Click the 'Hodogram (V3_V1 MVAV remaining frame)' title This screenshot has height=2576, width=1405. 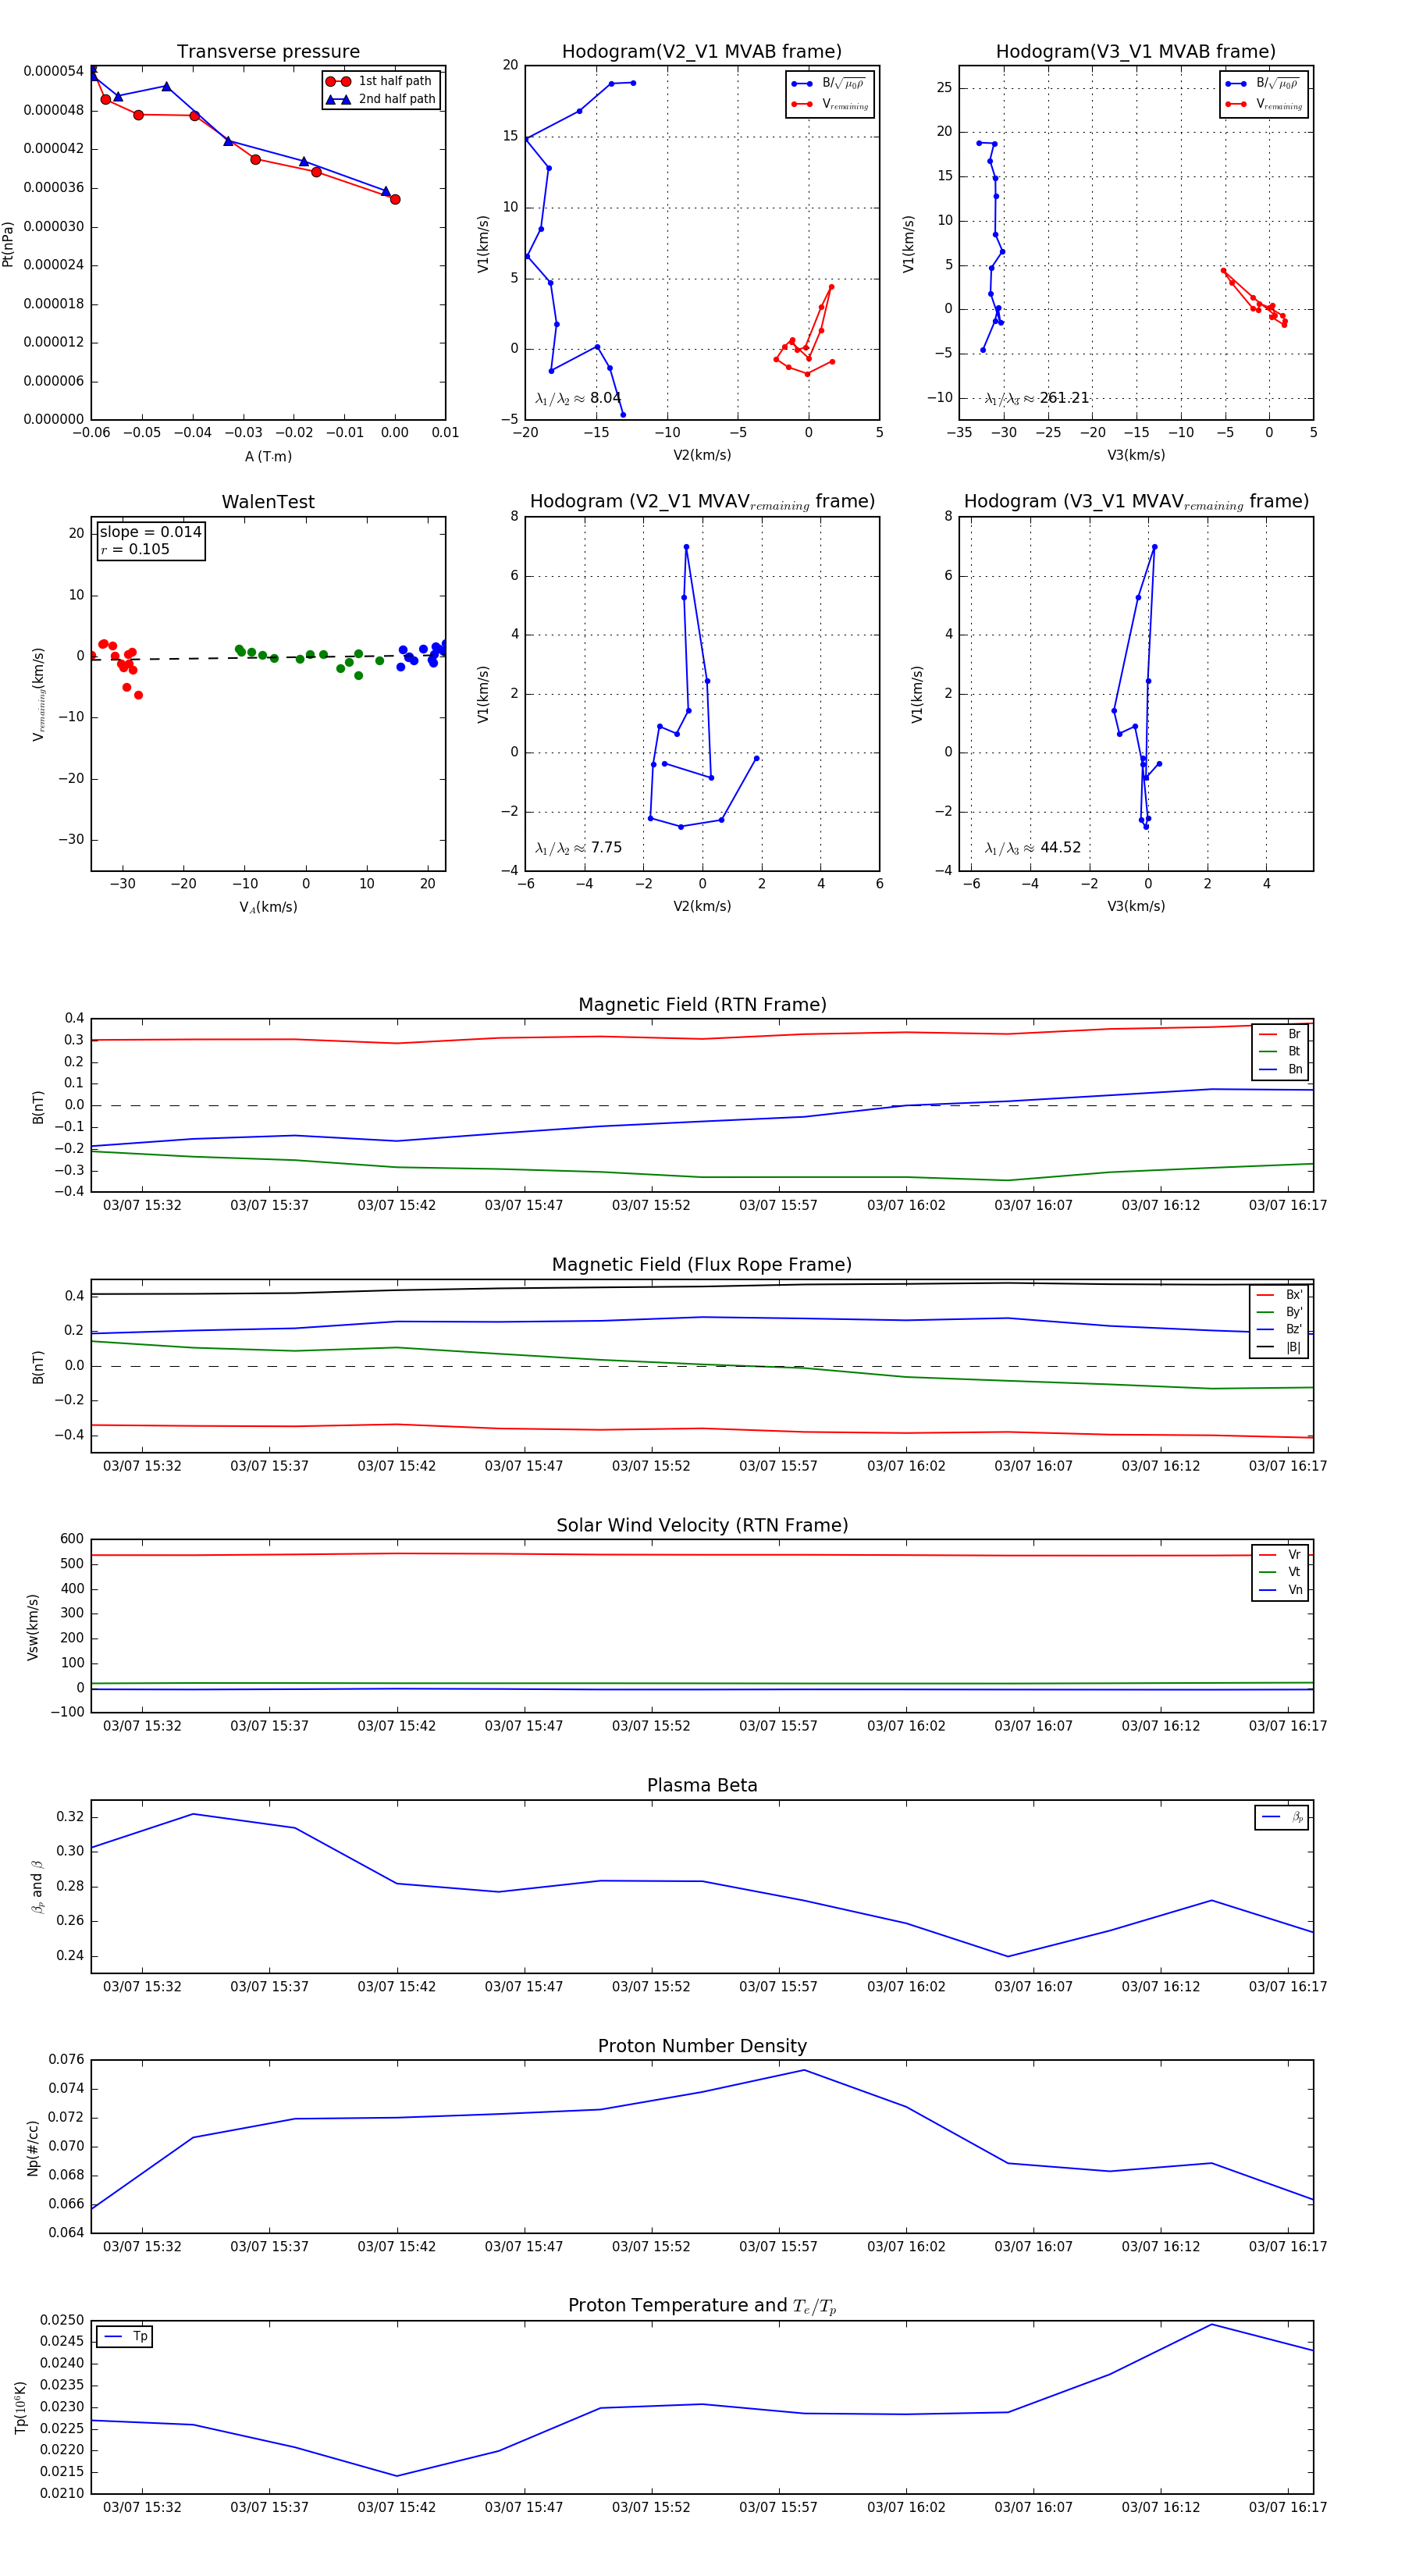[1136, 502]
